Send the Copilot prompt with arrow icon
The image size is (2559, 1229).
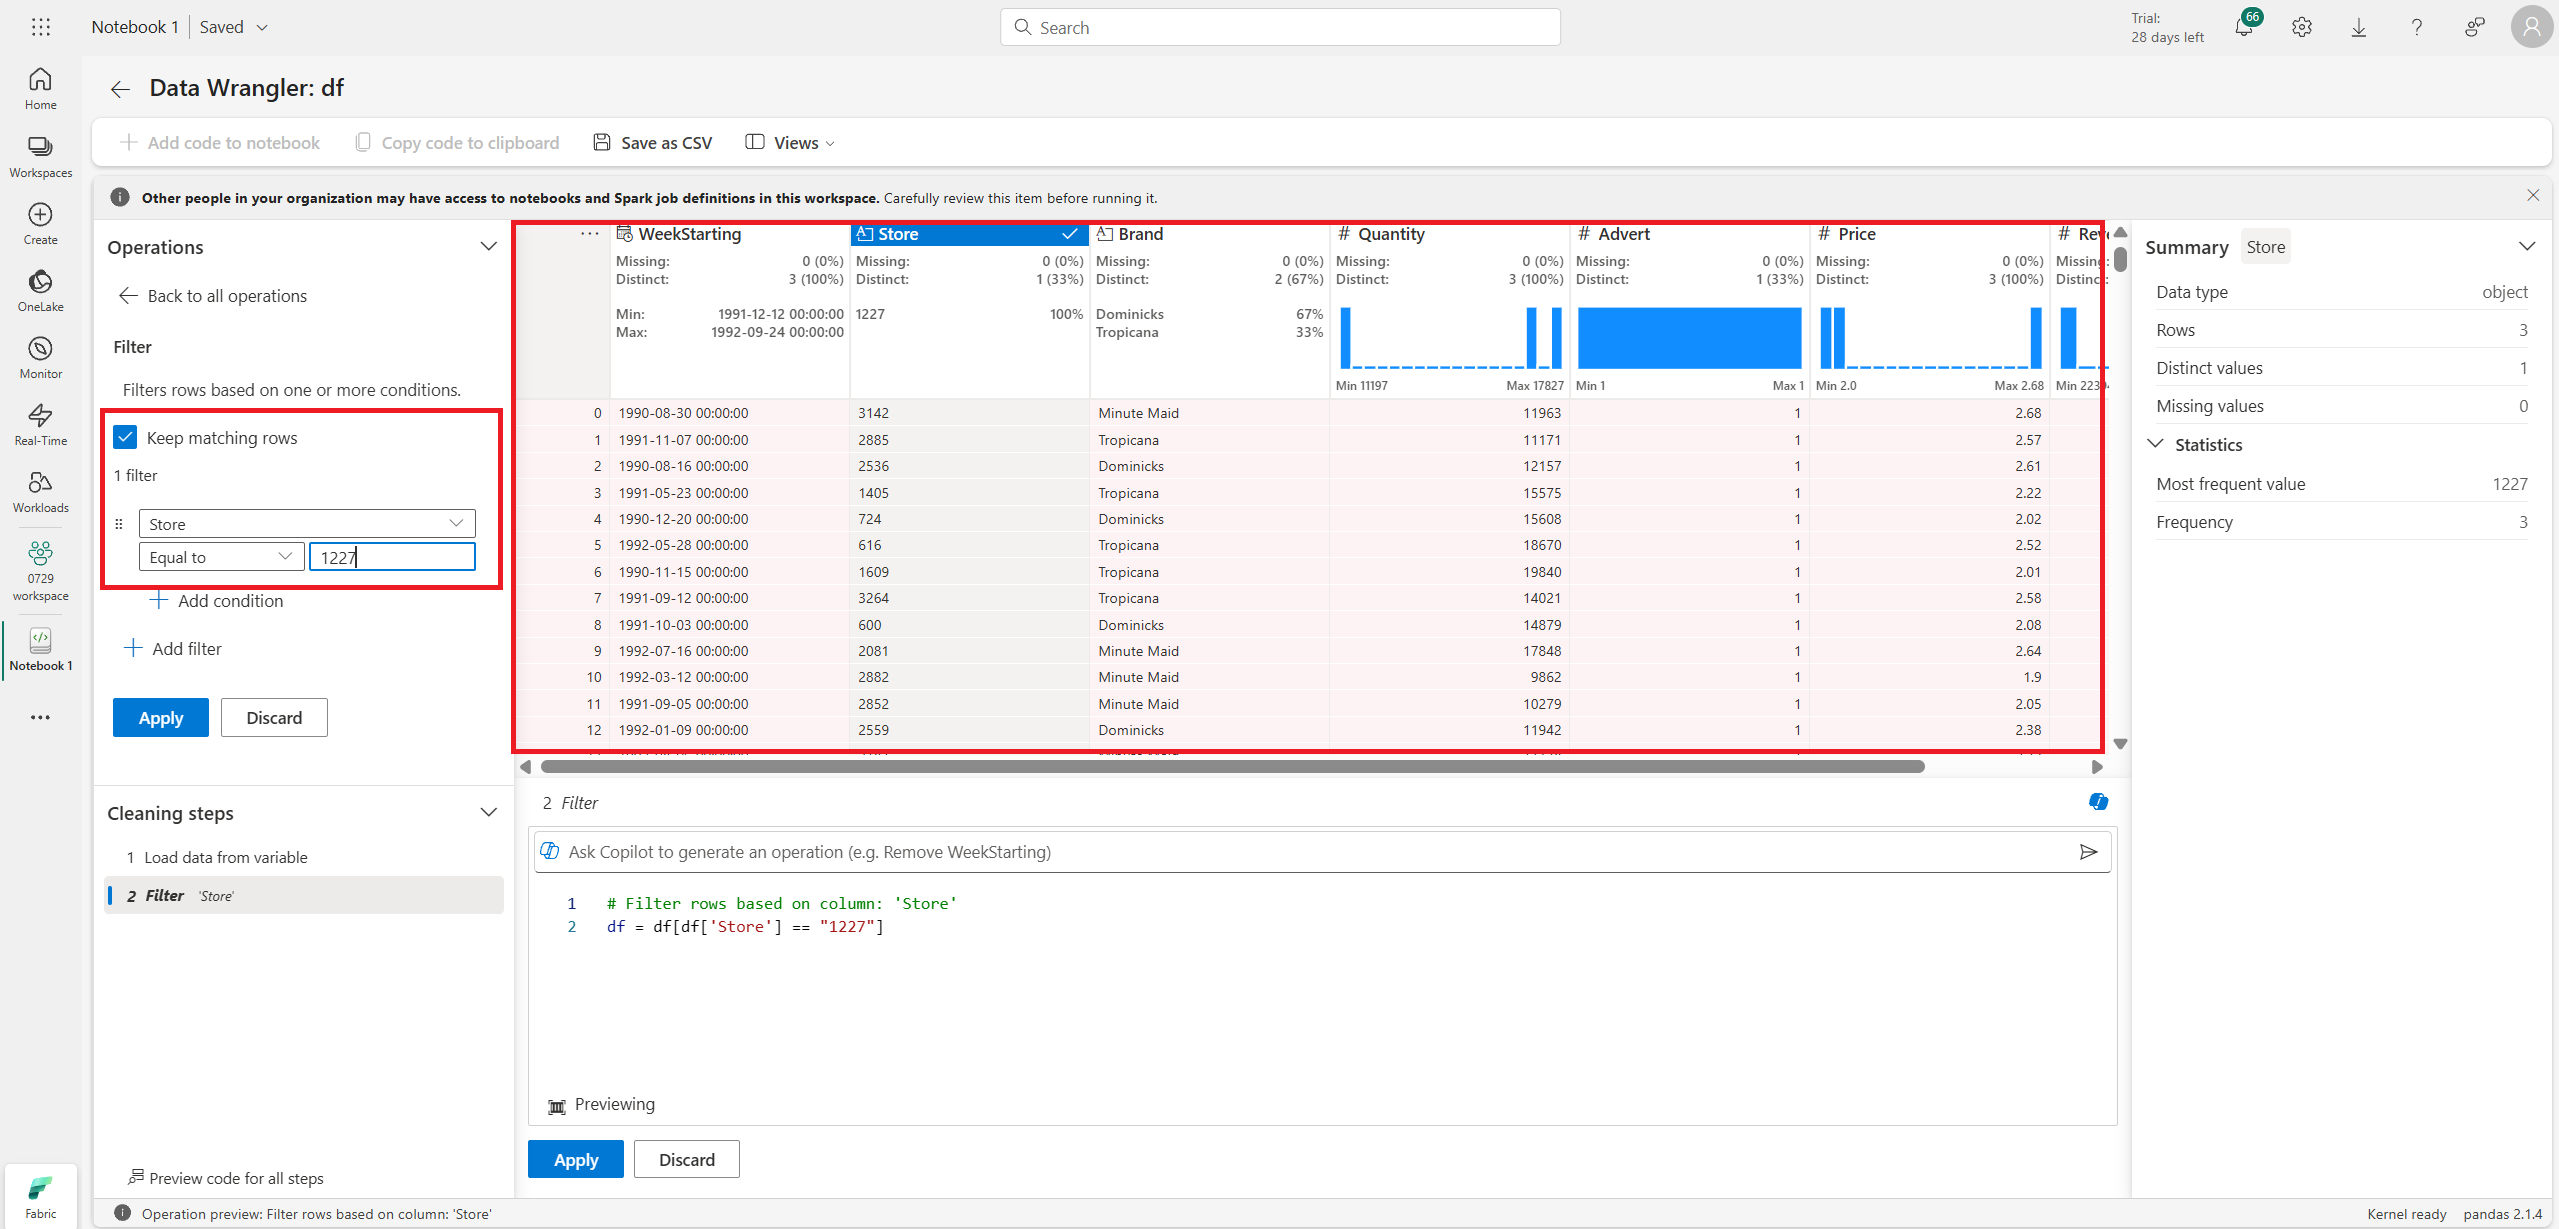2088,852
